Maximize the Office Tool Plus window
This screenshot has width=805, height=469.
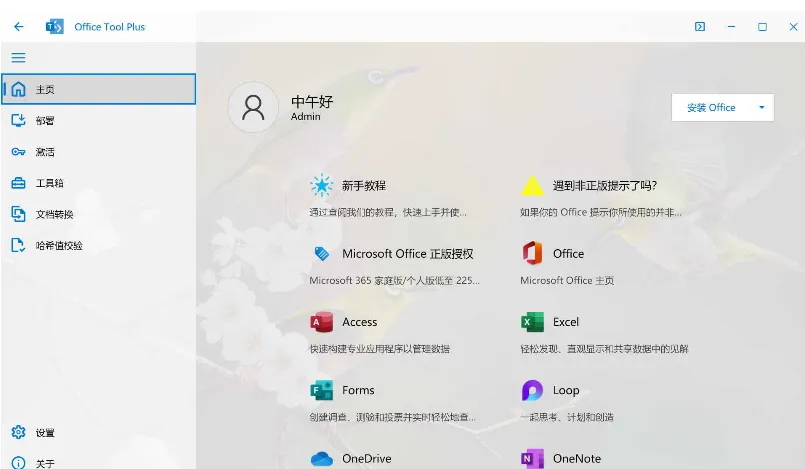[762, 27]
